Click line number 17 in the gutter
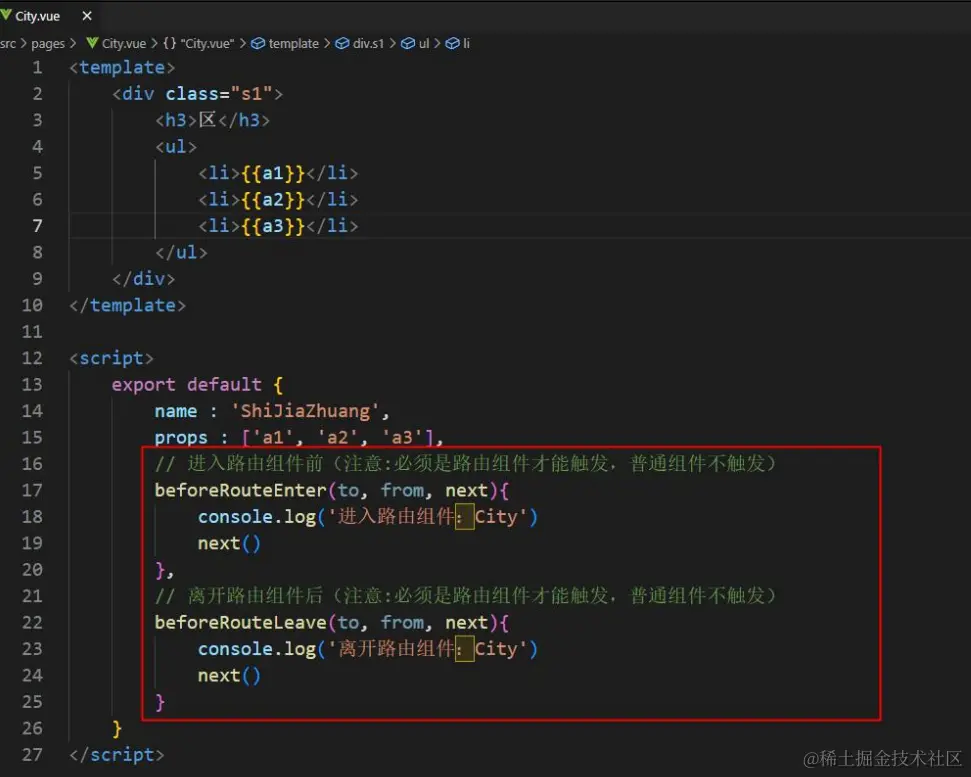 pyautogui.click(x=32, y=490)
